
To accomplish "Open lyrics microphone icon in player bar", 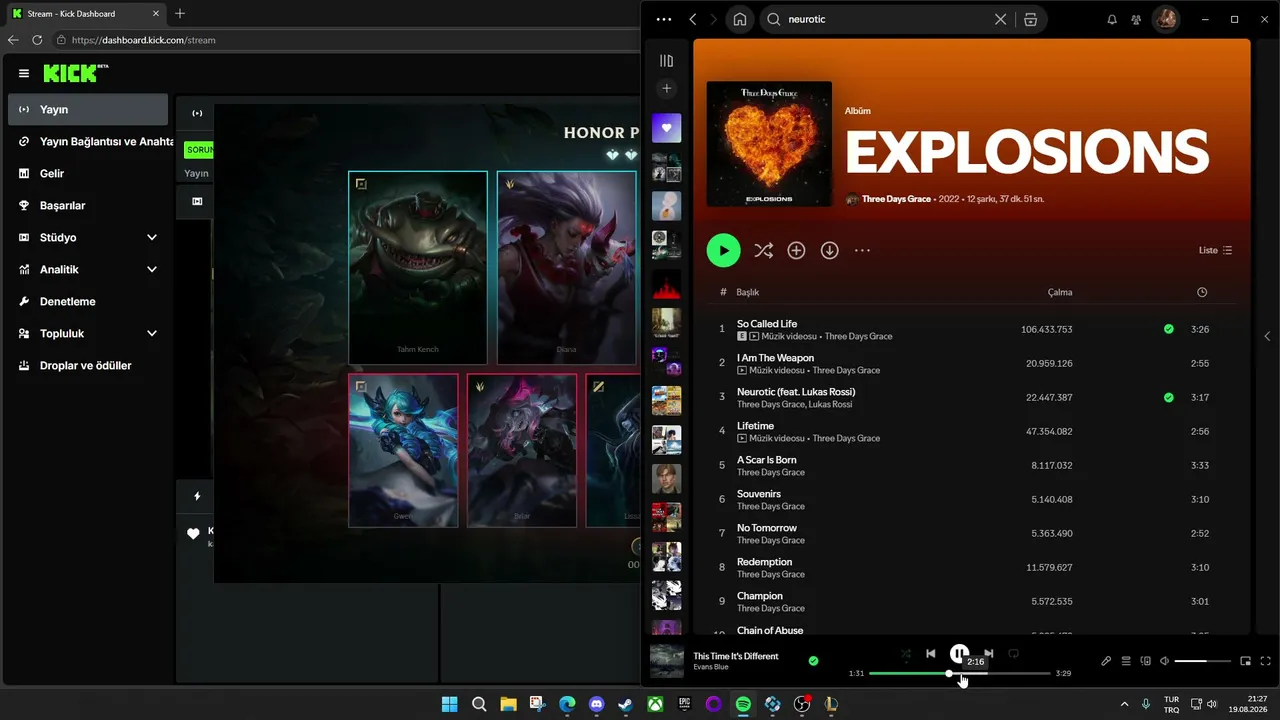I will [1106, 661].
